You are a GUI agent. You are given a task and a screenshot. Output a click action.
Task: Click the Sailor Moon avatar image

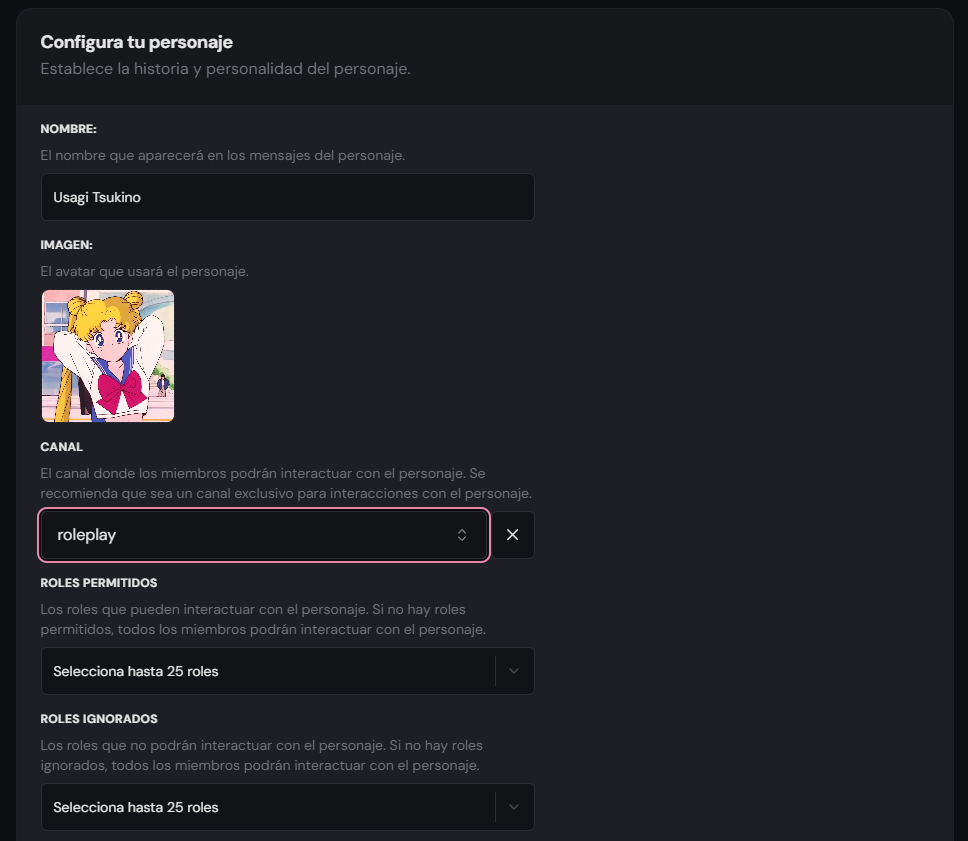pyautogui.click(x=108, y=356)
